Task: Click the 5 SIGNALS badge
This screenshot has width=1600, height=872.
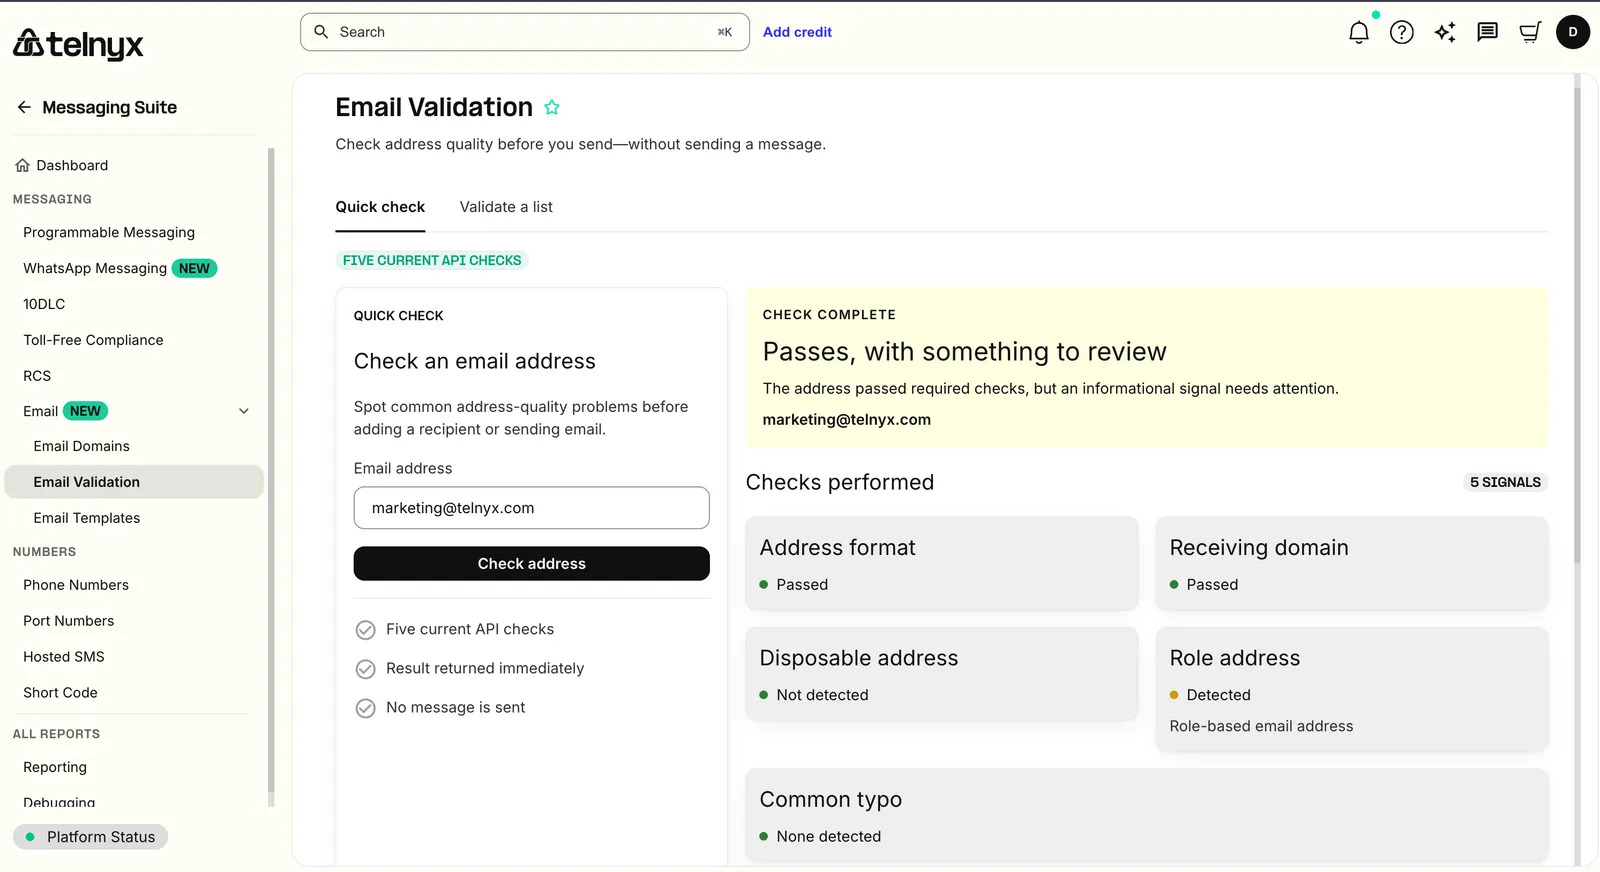Action: pos(1505,482)
